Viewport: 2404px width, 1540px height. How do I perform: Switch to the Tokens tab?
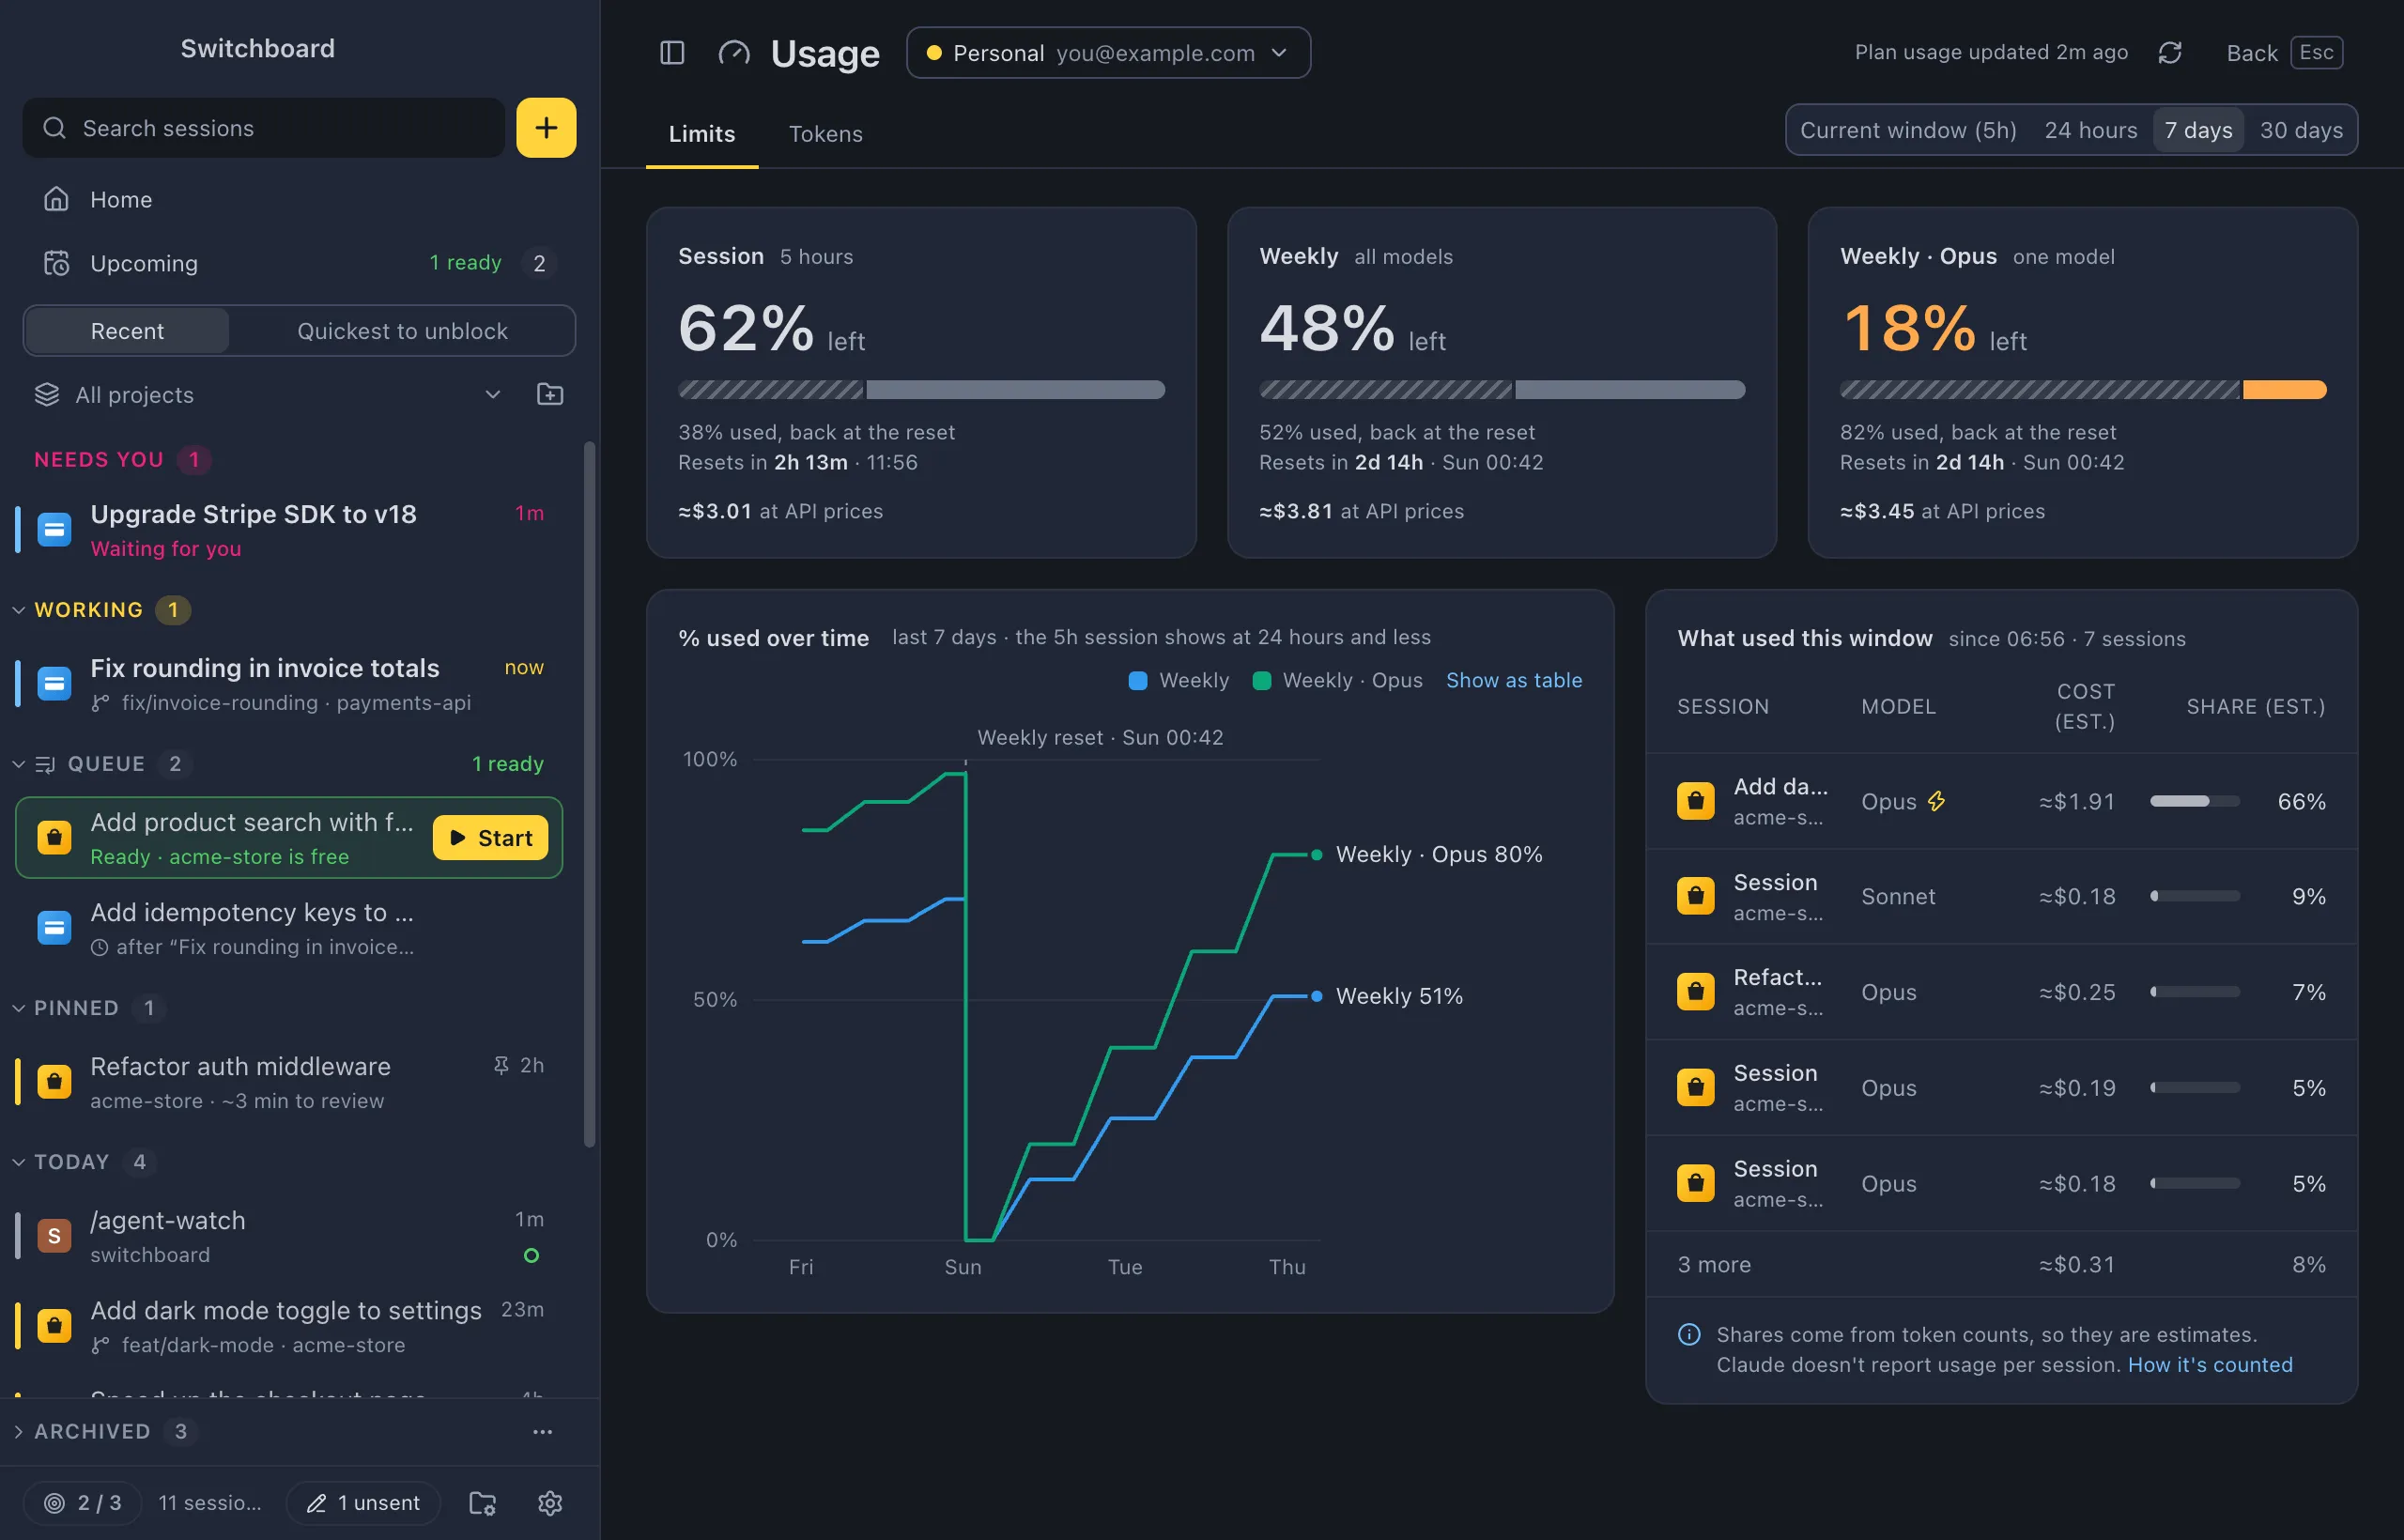(825, 134)
